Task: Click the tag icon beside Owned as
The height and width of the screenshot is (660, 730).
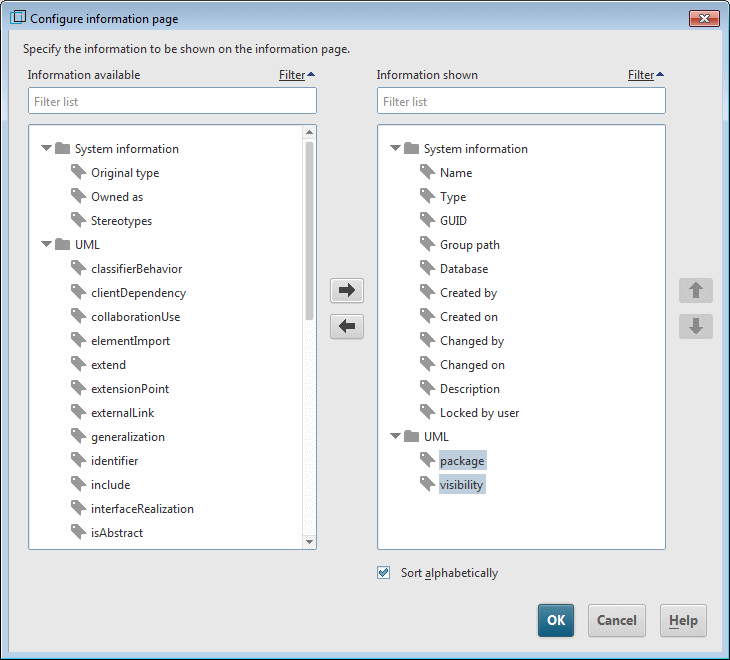Action: coord(79,196)
